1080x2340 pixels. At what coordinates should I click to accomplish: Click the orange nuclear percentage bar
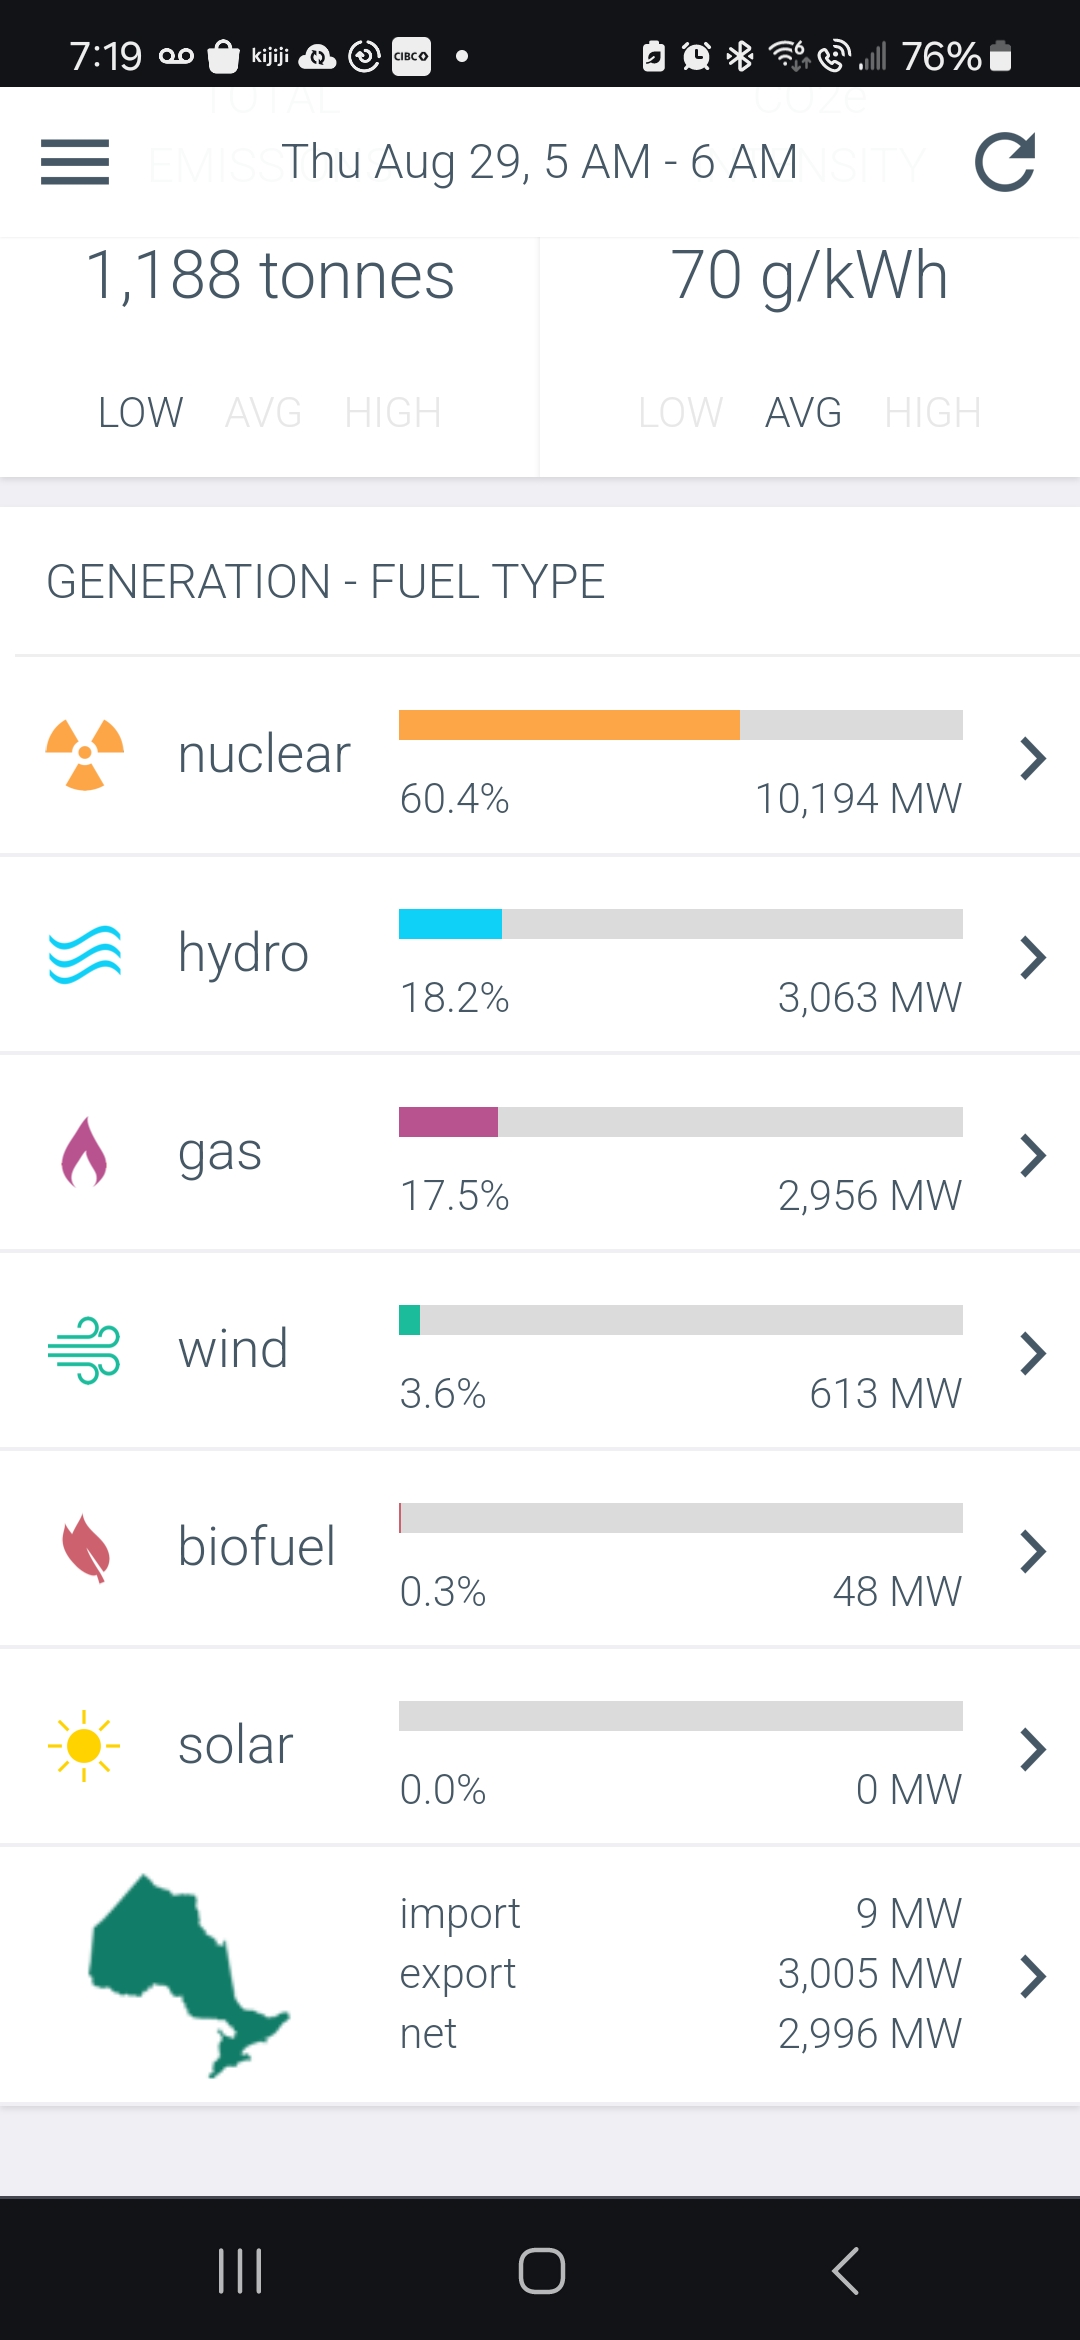pyautogui.click(x=570, y=725)
